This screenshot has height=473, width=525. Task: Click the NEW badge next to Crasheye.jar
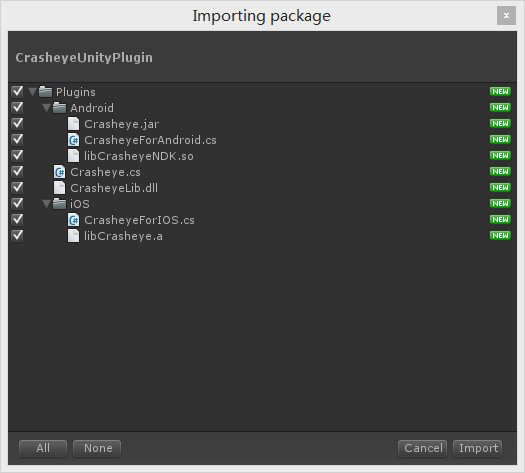tap(500, 124)
